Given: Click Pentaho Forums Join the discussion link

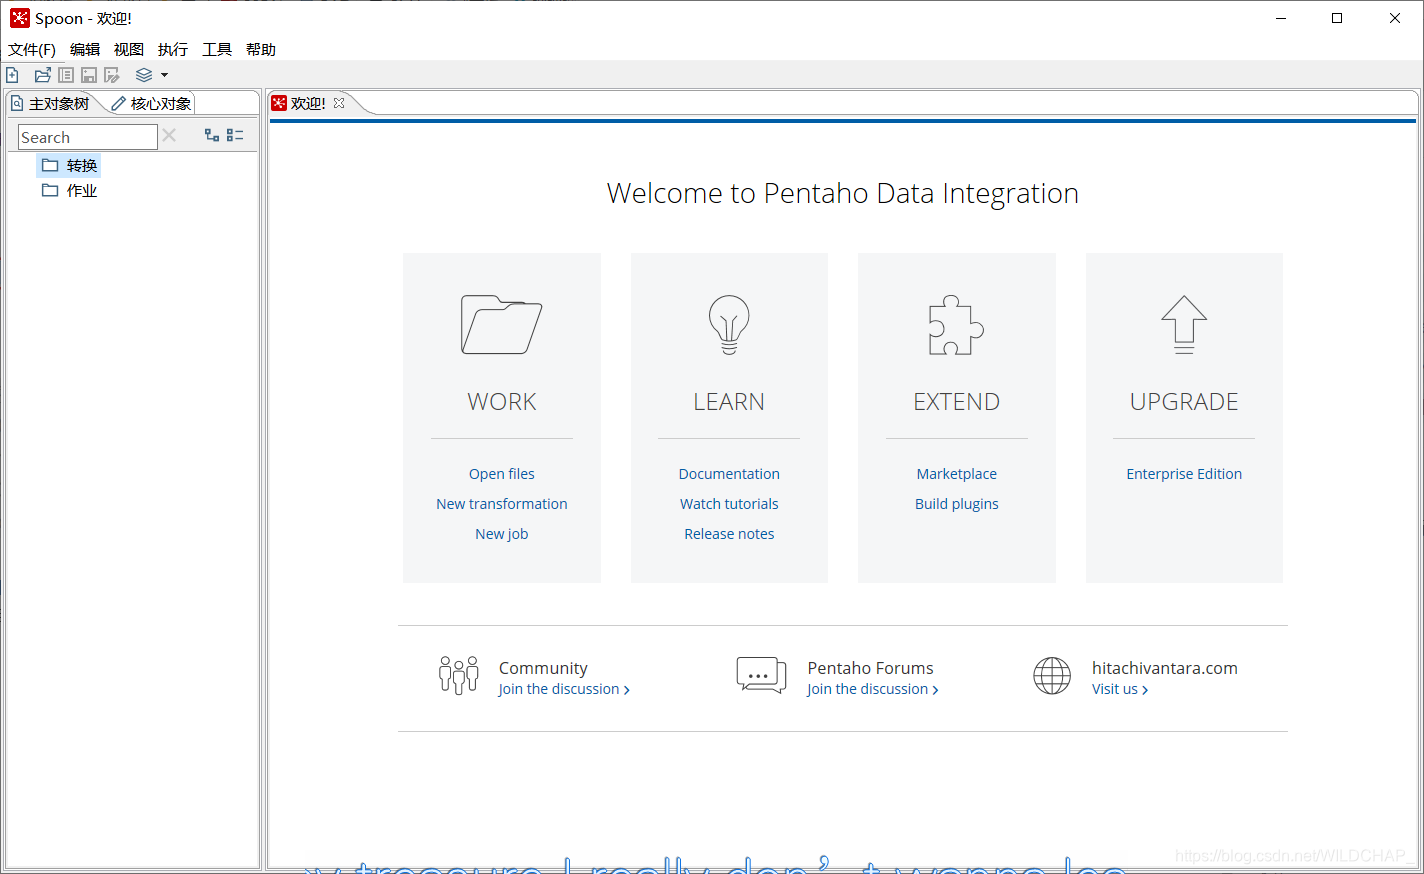Looking at the screenshot, I should click(873, 689).
